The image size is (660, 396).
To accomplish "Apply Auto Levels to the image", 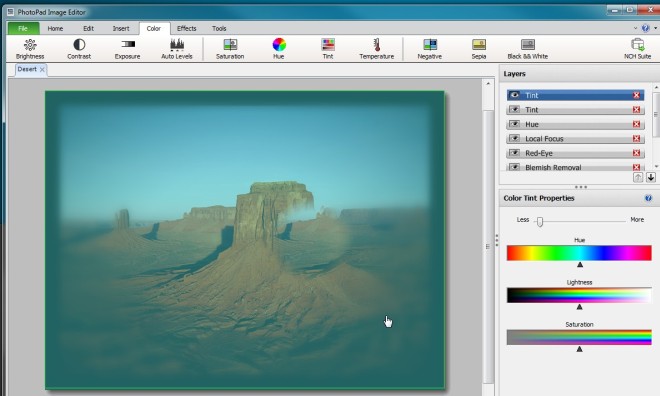I will 177,49.
